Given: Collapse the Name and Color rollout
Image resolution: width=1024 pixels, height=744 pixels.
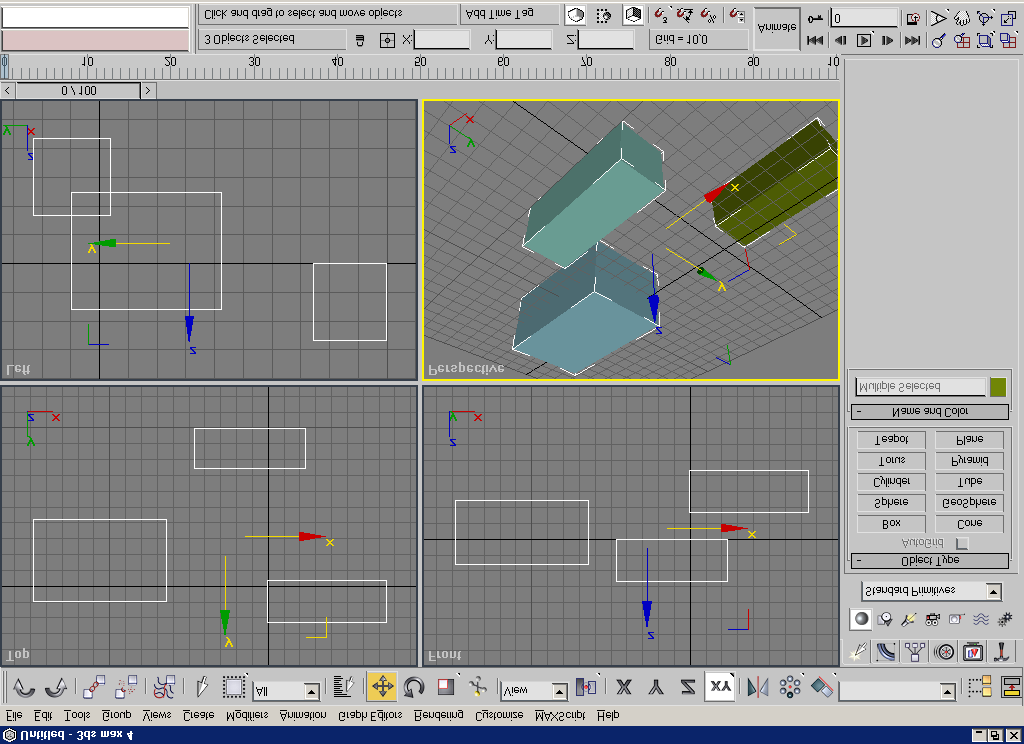Looking at the screenshot, I should pos(930,412).
